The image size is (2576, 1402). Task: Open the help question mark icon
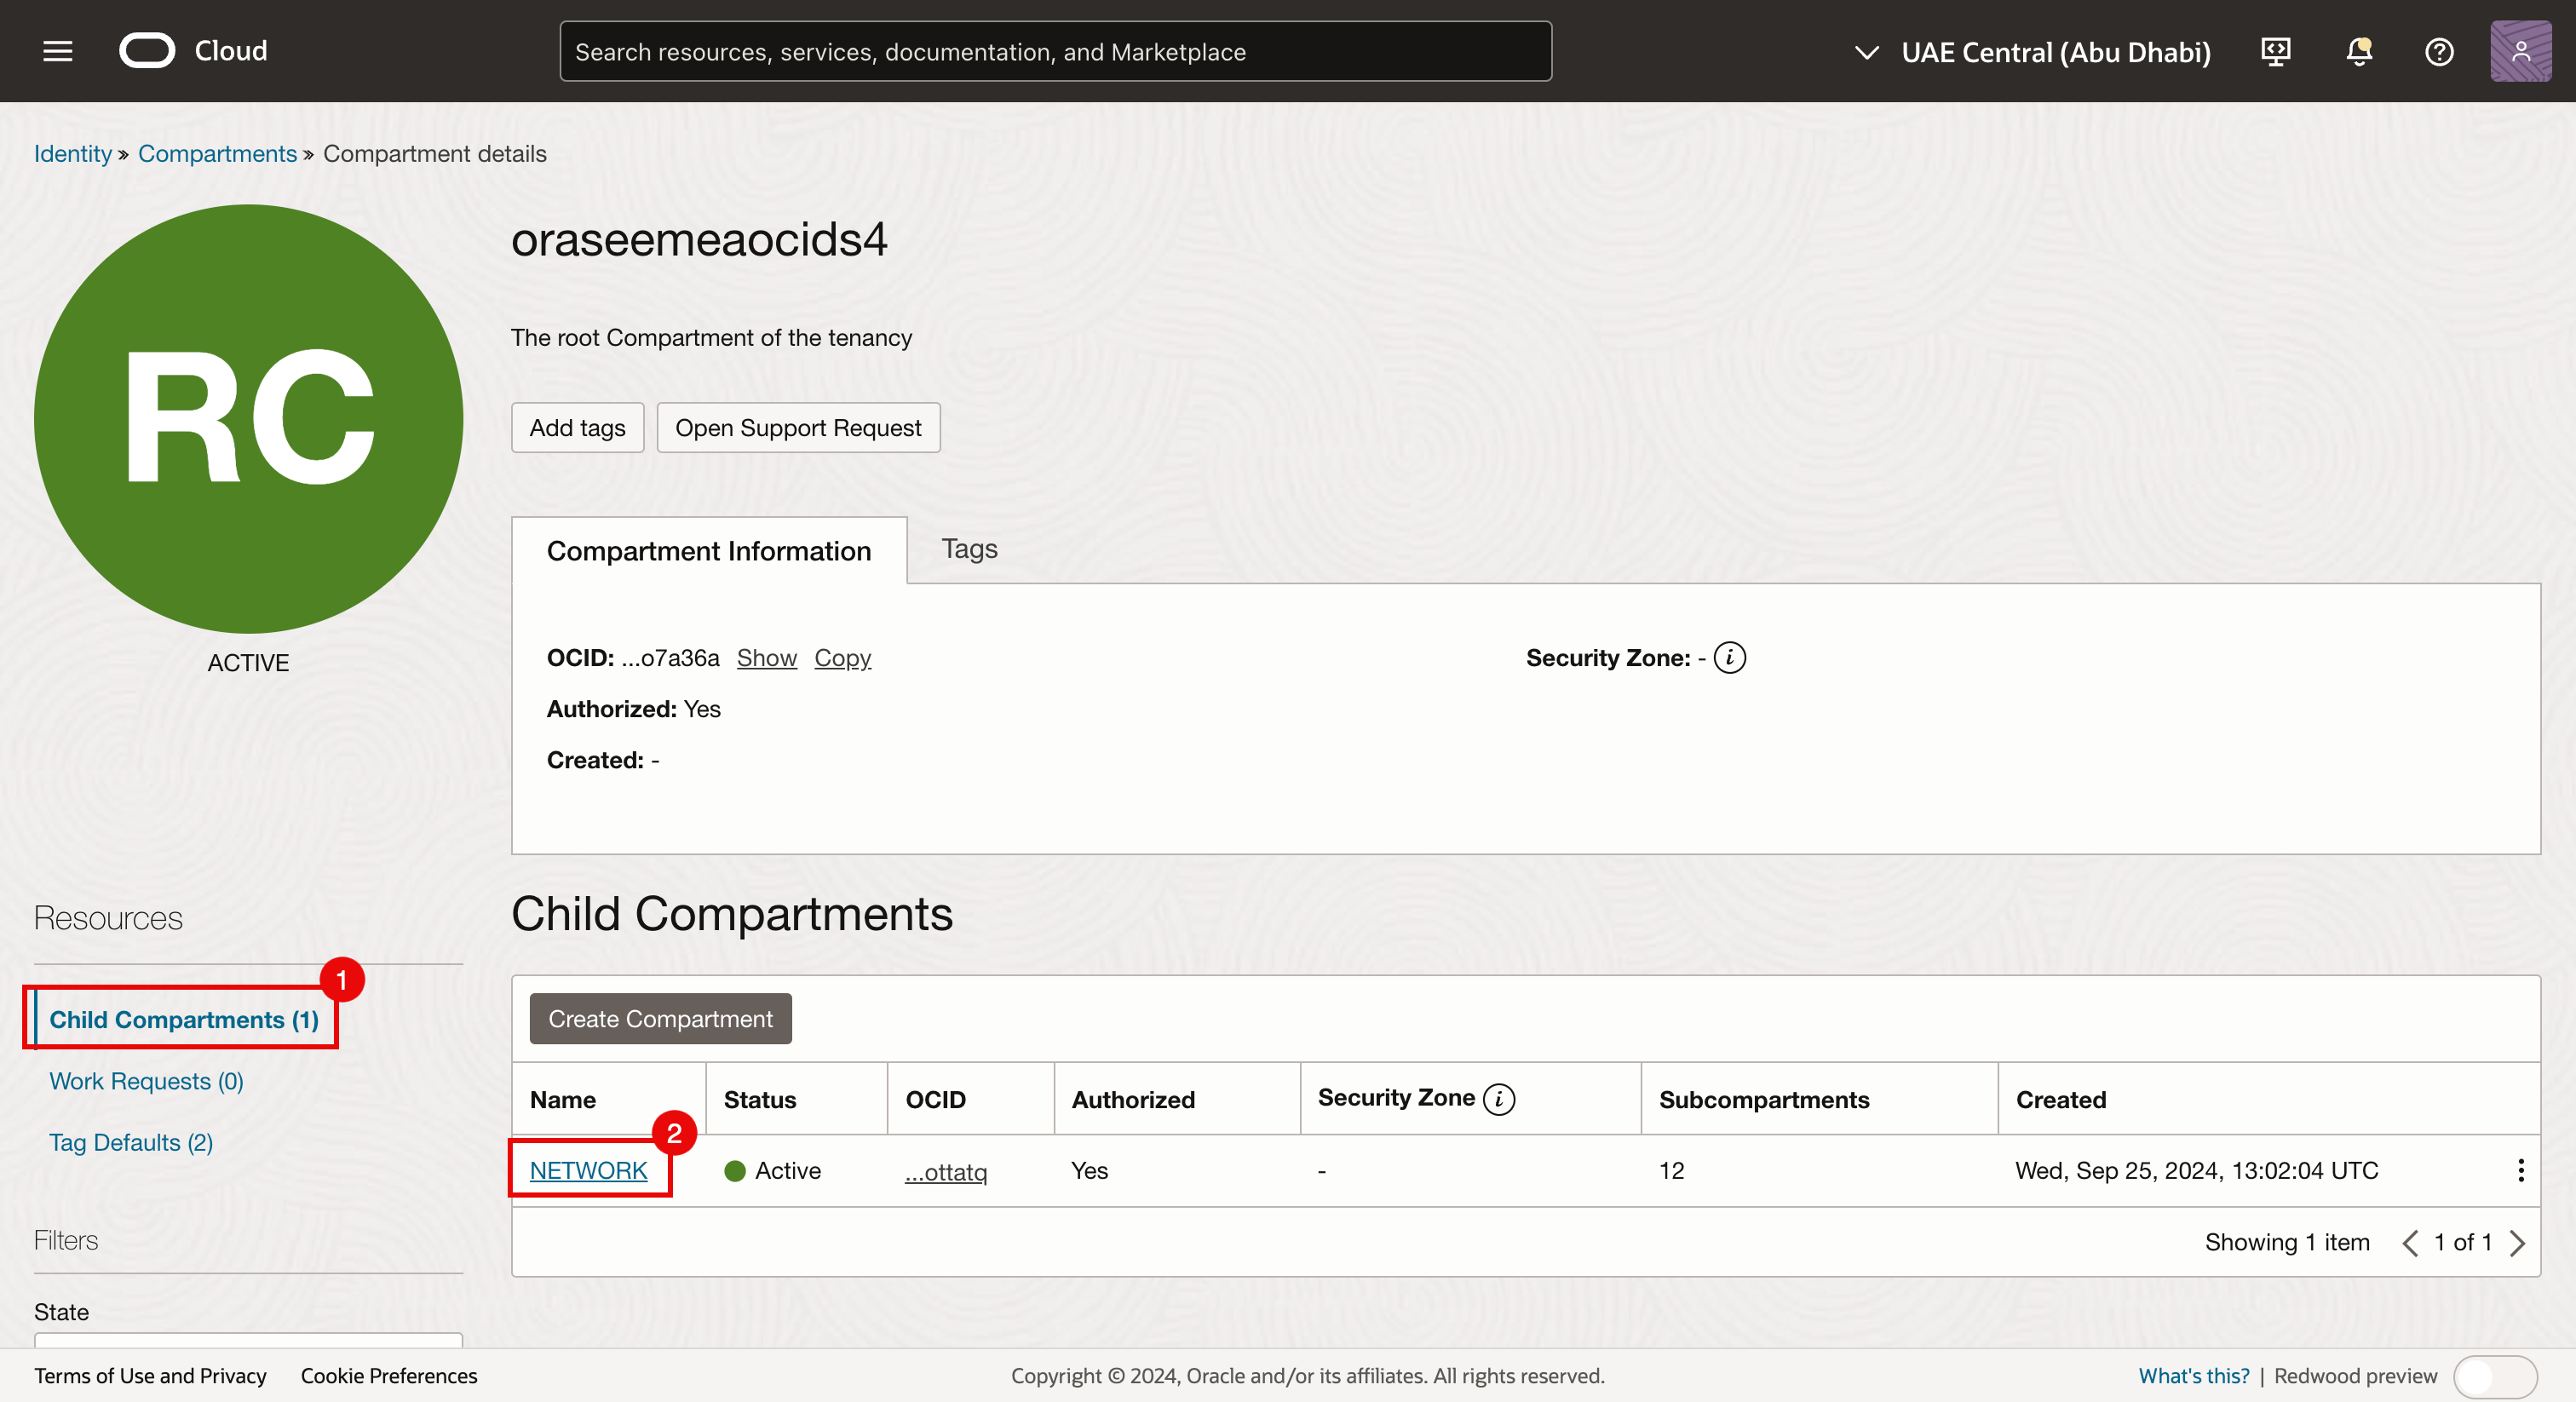coord(2438,51)
